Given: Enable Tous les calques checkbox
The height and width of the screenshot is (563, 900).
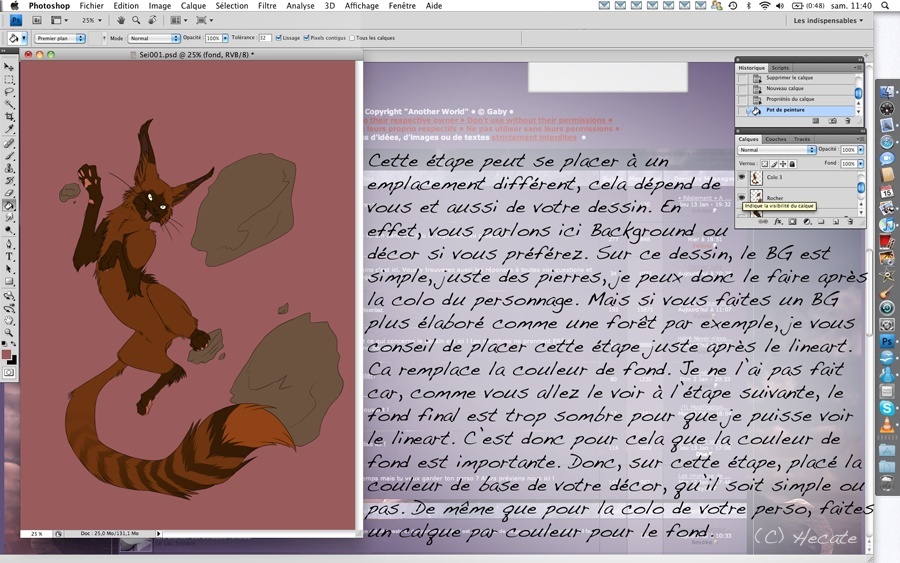Looking at the screenshot, I should click(352, 38).
